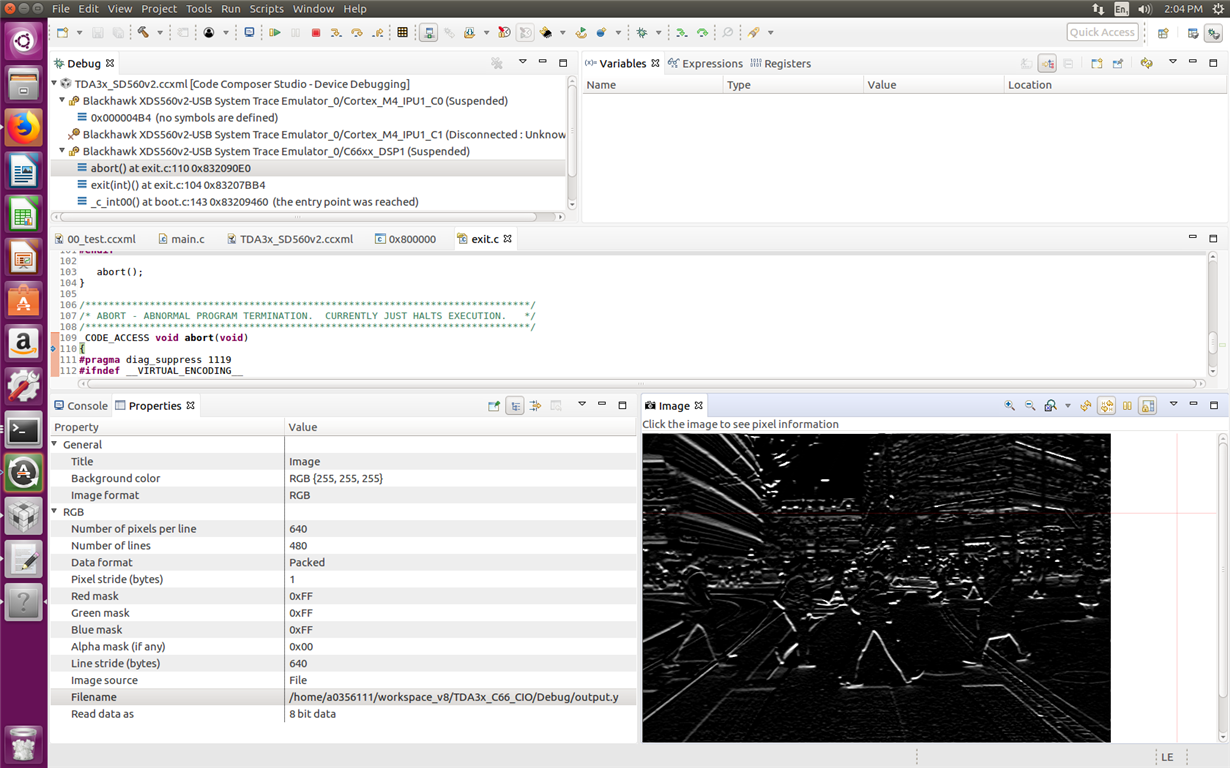This screenshot has height=768, width=1230.
Task: Open the Scripts menu
Action: tap(266, 9)
